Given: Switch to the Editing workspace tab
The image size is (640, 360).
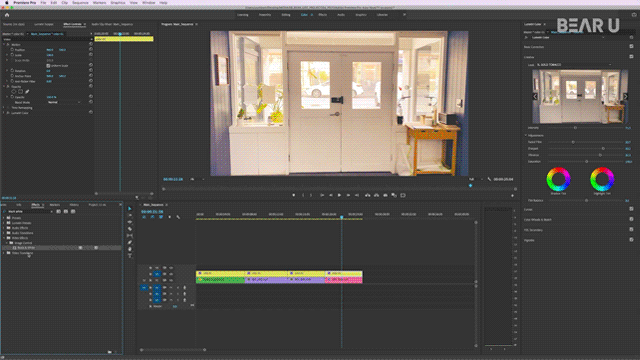Looking at the screenshot, I should pyautogui.click(x=286, y=15).
